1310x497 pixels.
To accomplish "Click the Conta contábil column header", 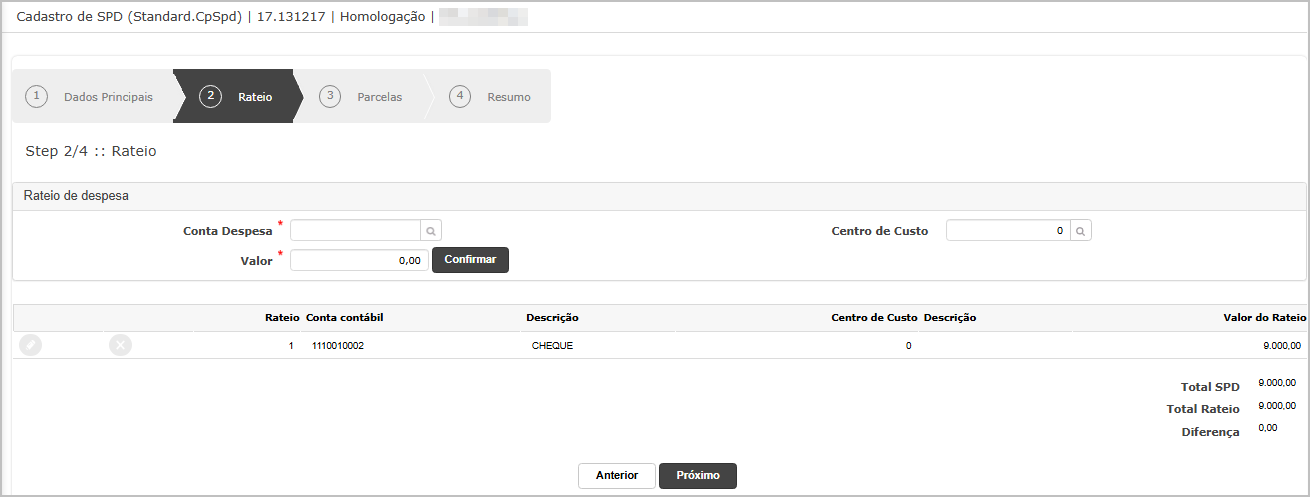I will coord(345,318).
